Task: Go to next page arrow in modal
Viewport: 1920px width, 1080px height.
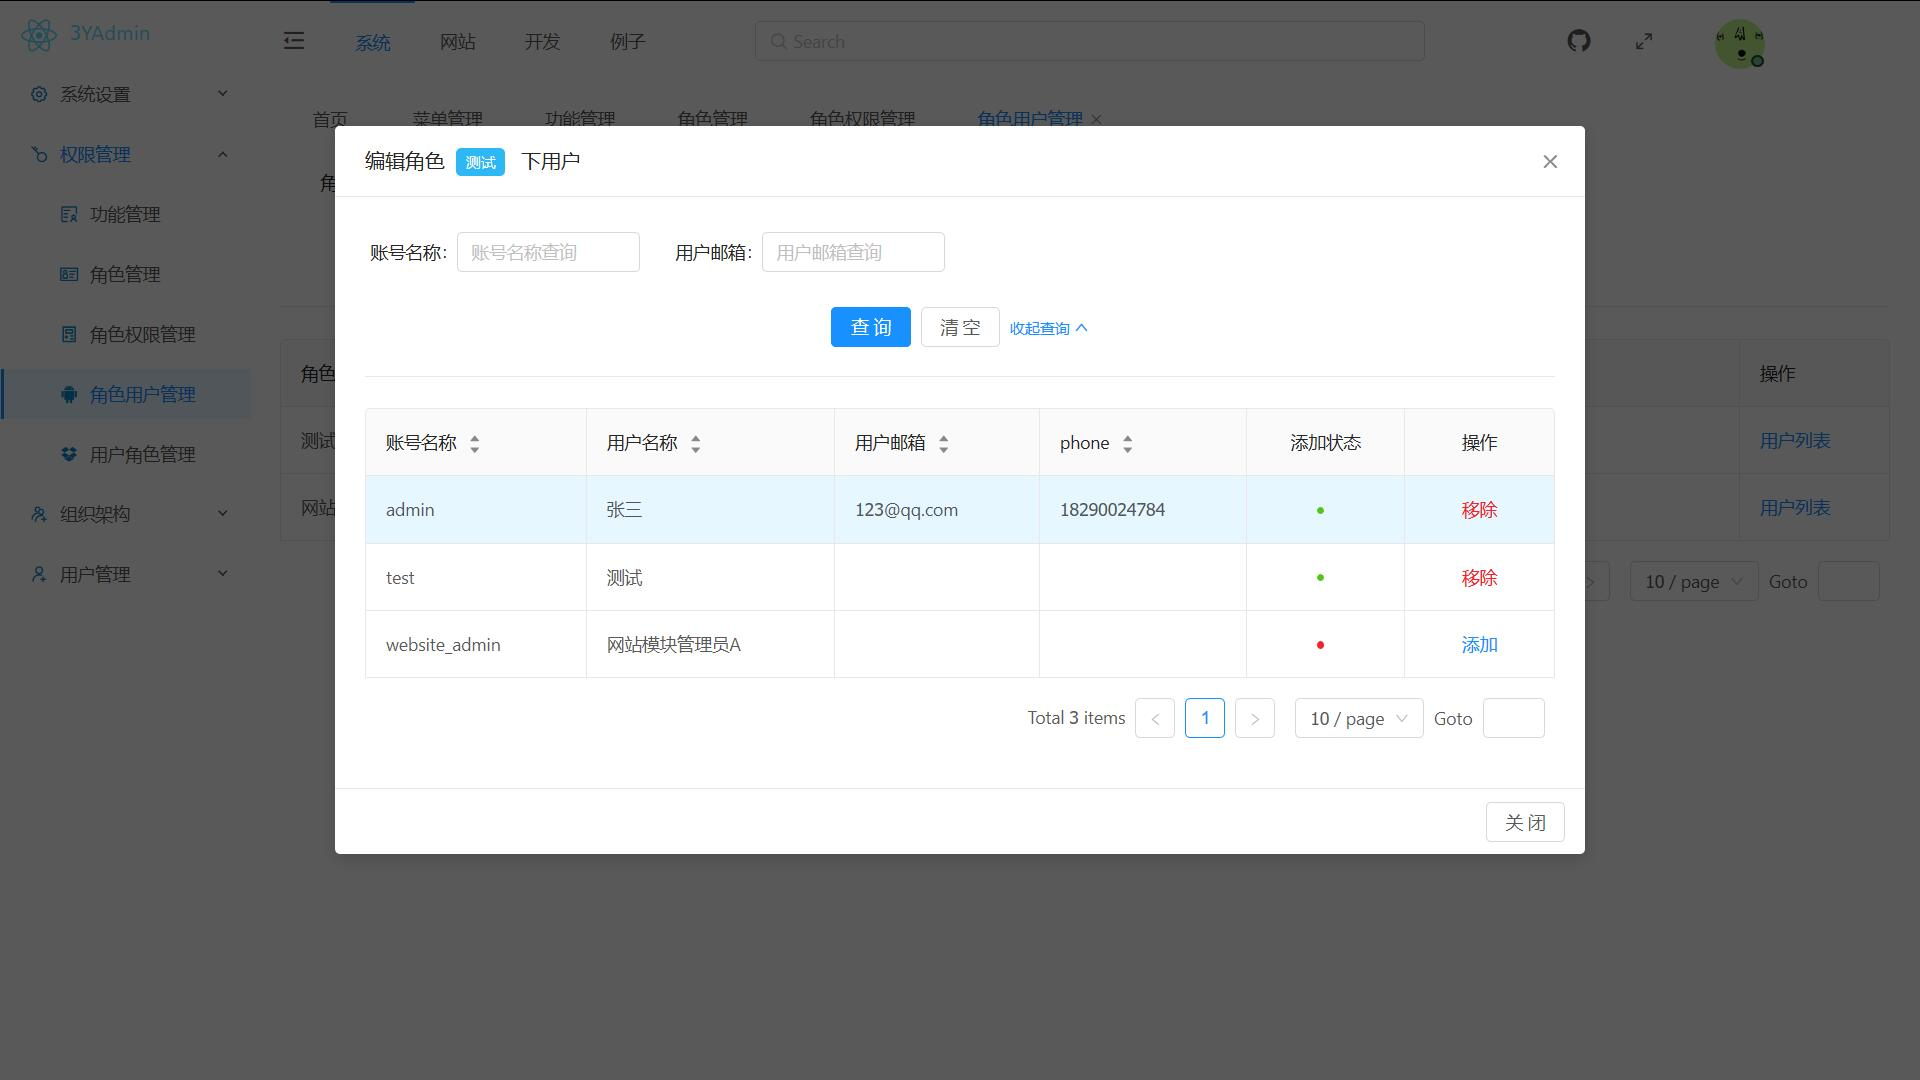Action: coord(1254,719)
